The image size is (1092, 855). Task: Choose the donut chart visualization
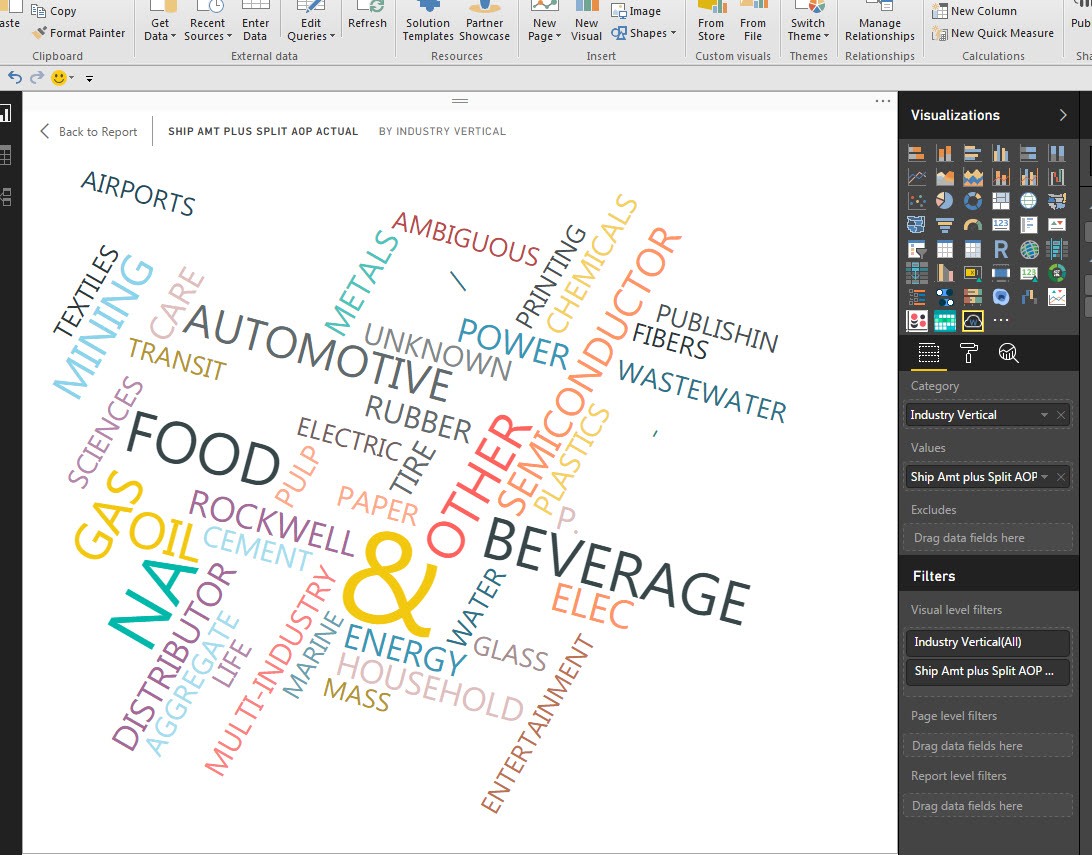tap(972, 201)
